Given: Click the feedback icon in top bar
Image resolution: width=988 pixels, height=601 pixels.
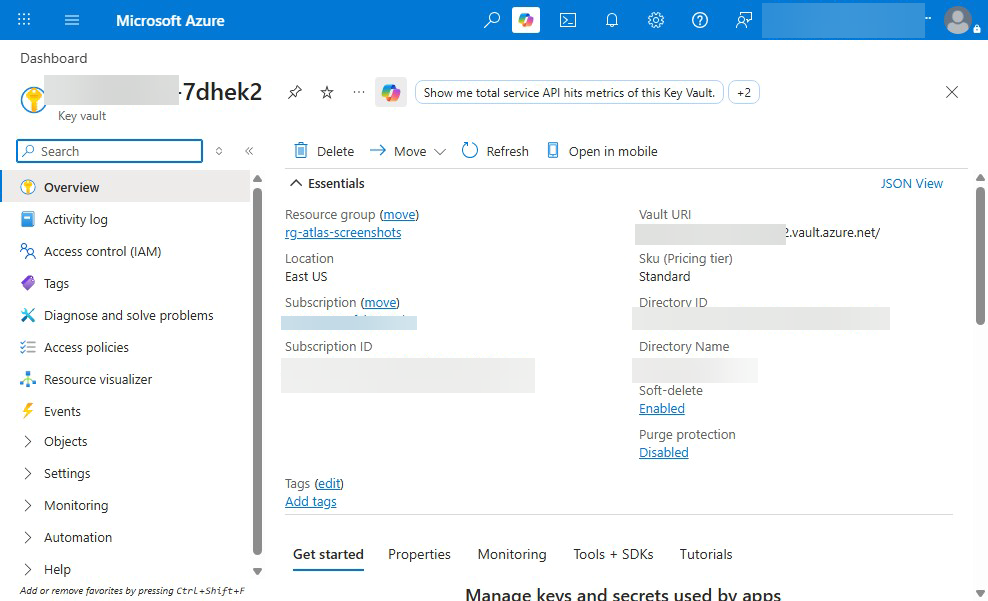Looking at the screenshot, I should coord(744,20).
